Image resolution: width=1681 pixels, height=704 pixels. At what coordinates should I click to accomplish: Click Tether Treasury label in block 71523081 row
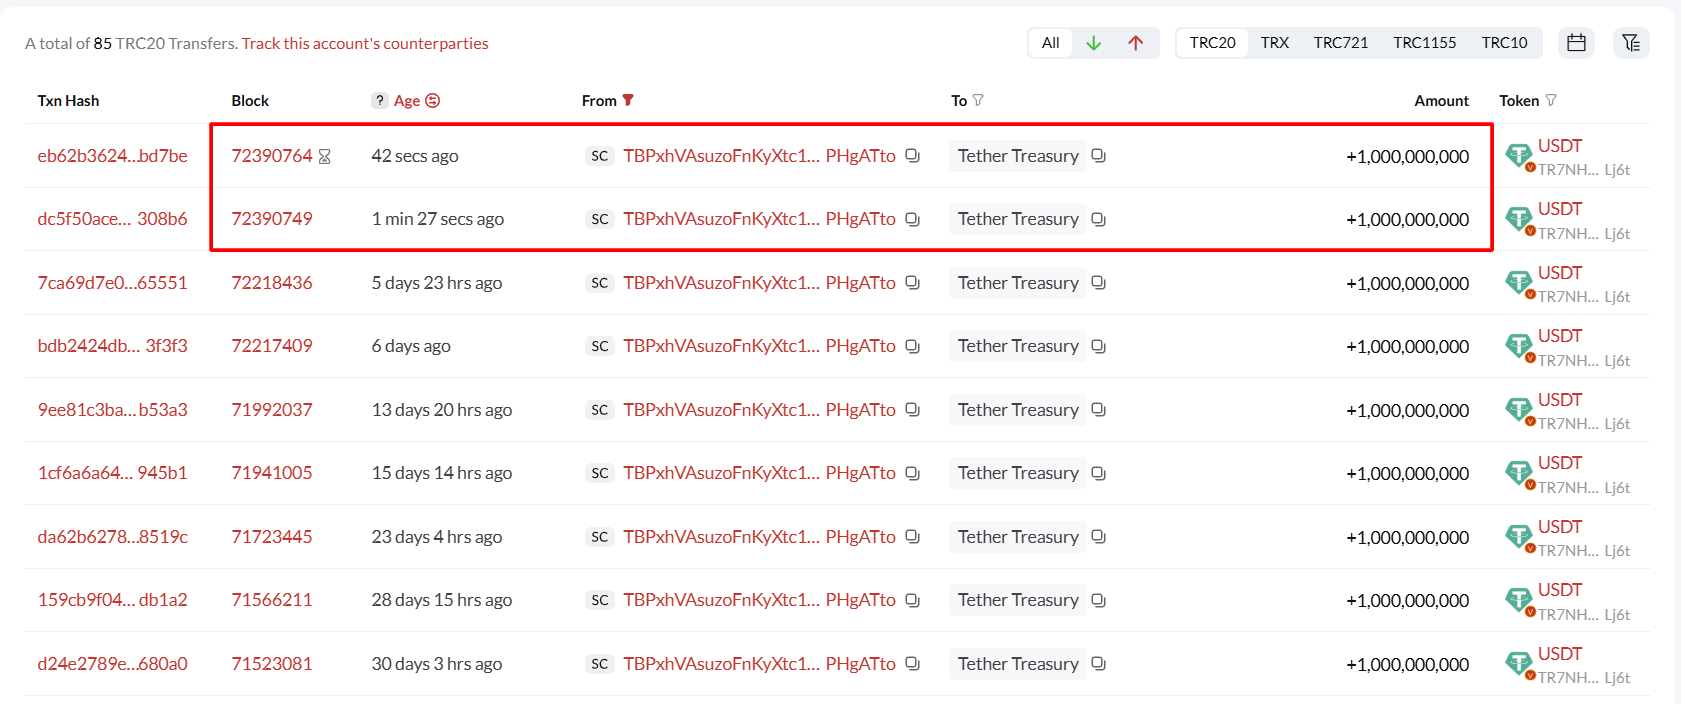click(x=1018, y=664)
